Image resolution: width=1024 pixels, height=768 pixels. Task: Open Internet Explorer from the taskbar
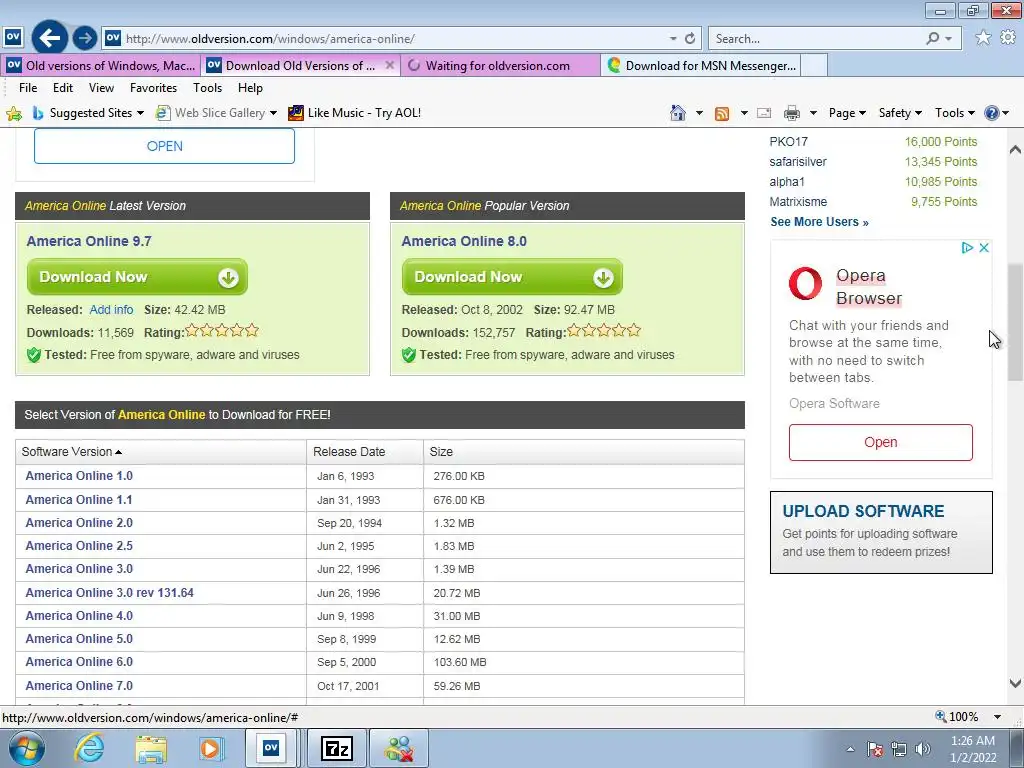click(89, 748)
